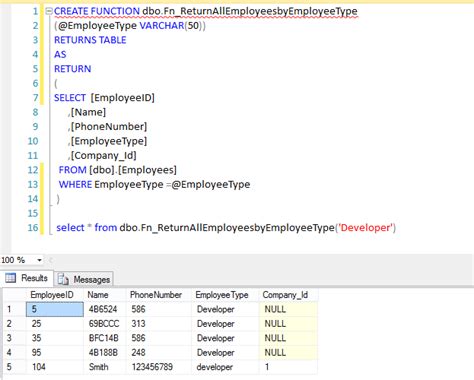This screenshot has width=474, height=380.
Task: Click the Name cell 4B188B
Action: tap(105, 352)
